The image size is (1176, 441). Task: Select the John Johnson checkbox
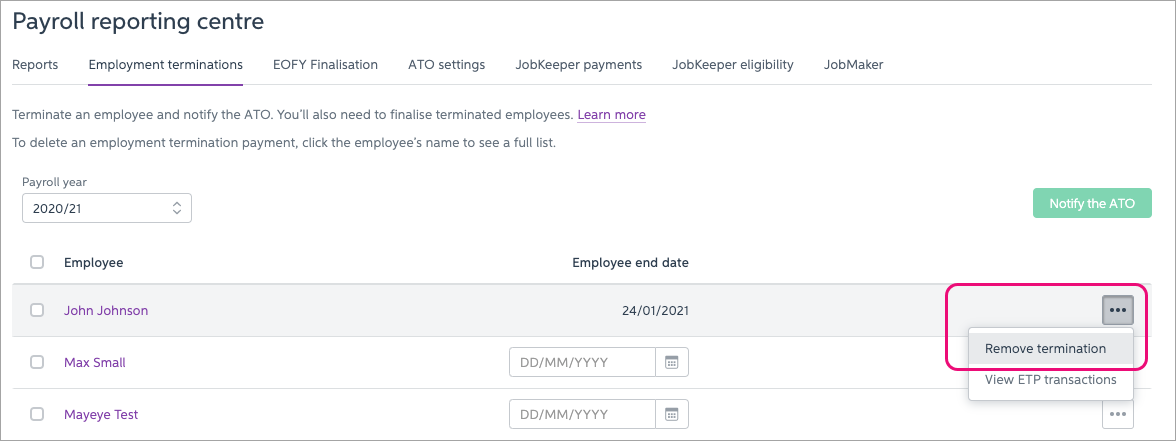[x=37, y=310]
